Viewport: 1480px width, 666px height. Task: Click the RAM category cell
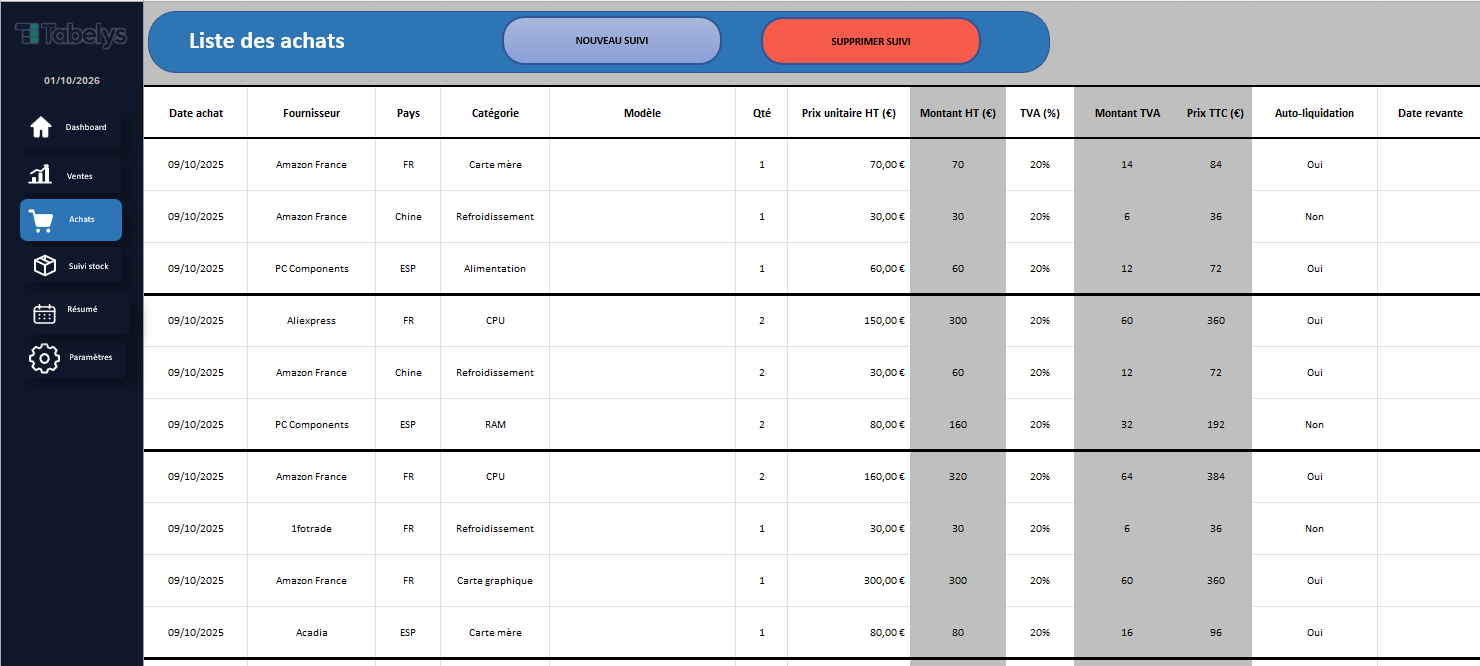point(495,425)
